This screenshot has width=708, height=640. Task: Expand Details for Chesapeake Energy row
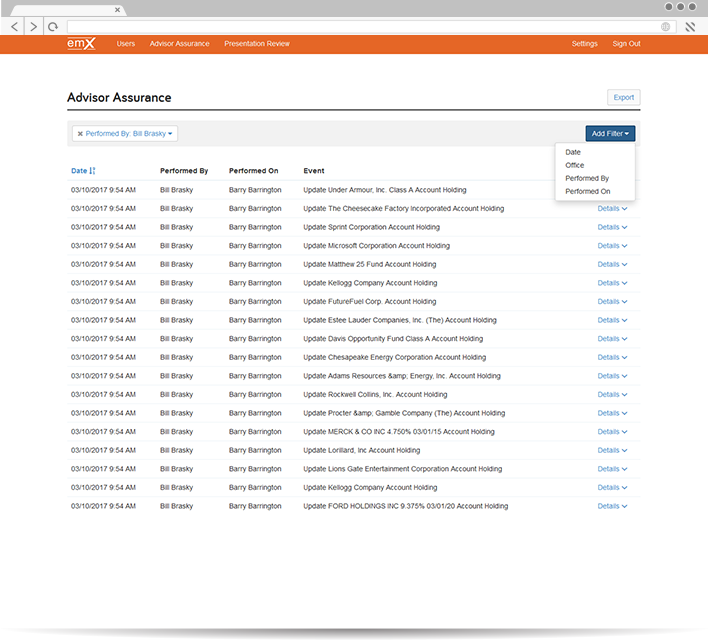coord(612,357)
